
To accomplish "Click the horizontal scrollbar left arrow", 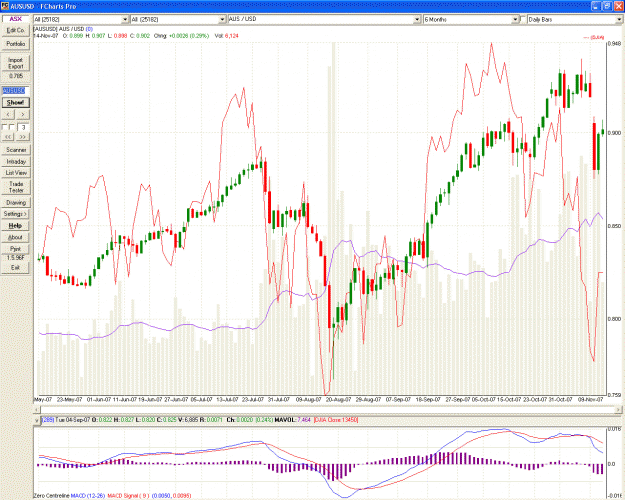I will (37, 409).
